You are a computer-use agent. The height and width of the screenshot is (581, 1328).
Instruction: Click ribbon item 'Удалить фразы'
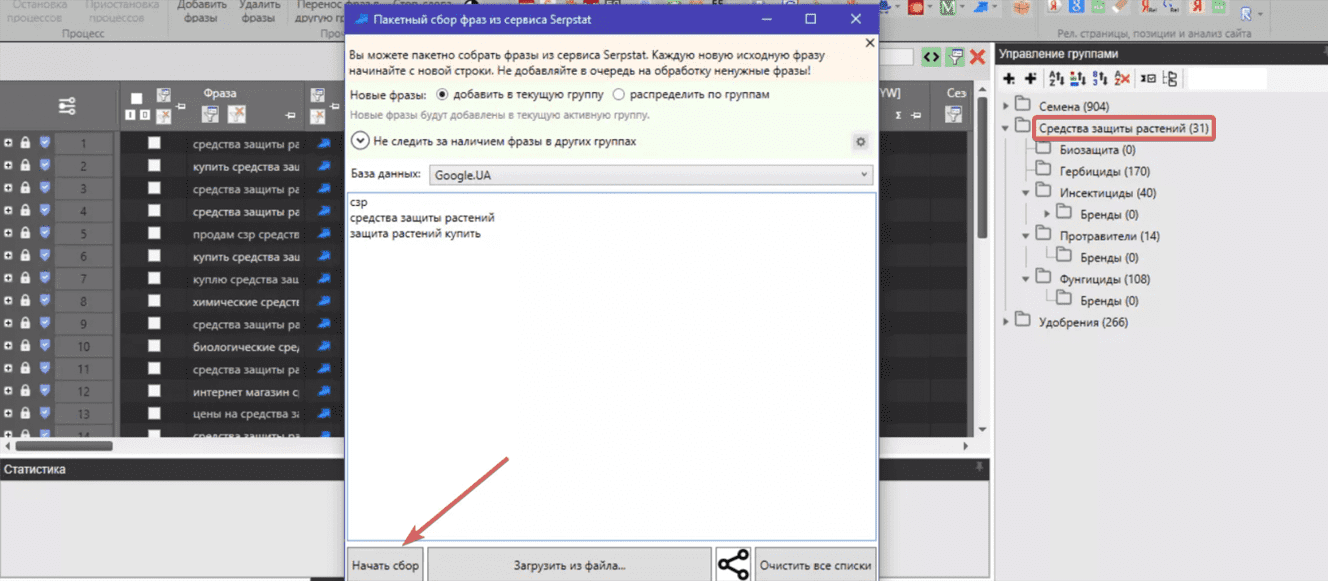[260, 11]
